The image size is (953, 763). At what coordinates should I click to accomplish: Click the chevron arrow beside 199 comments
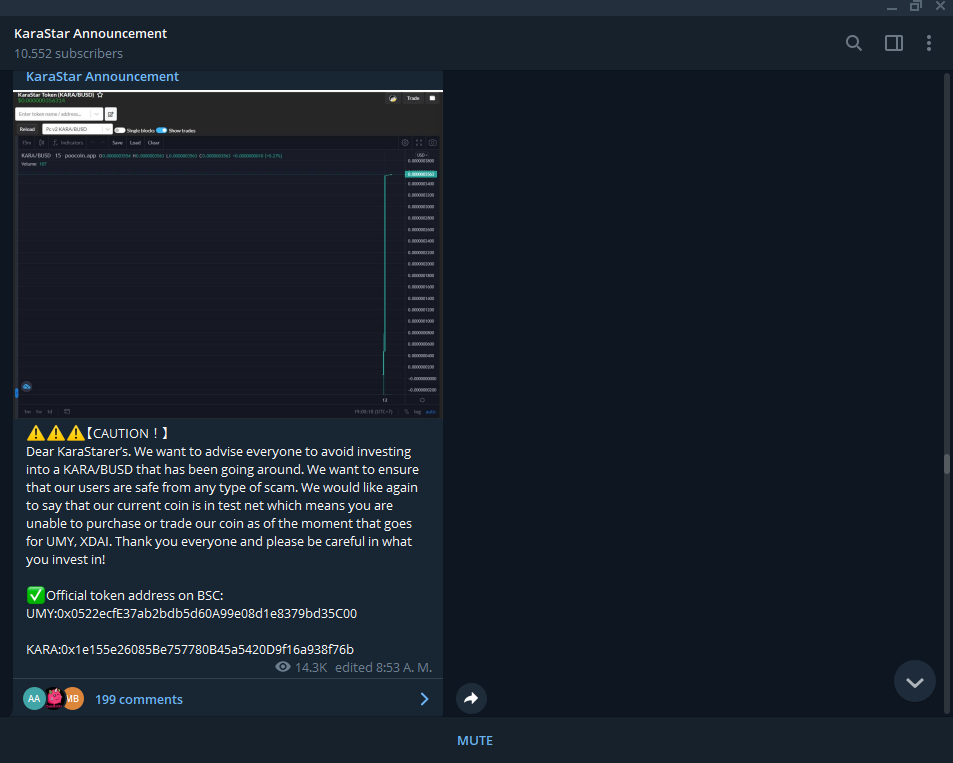[424, 699]
